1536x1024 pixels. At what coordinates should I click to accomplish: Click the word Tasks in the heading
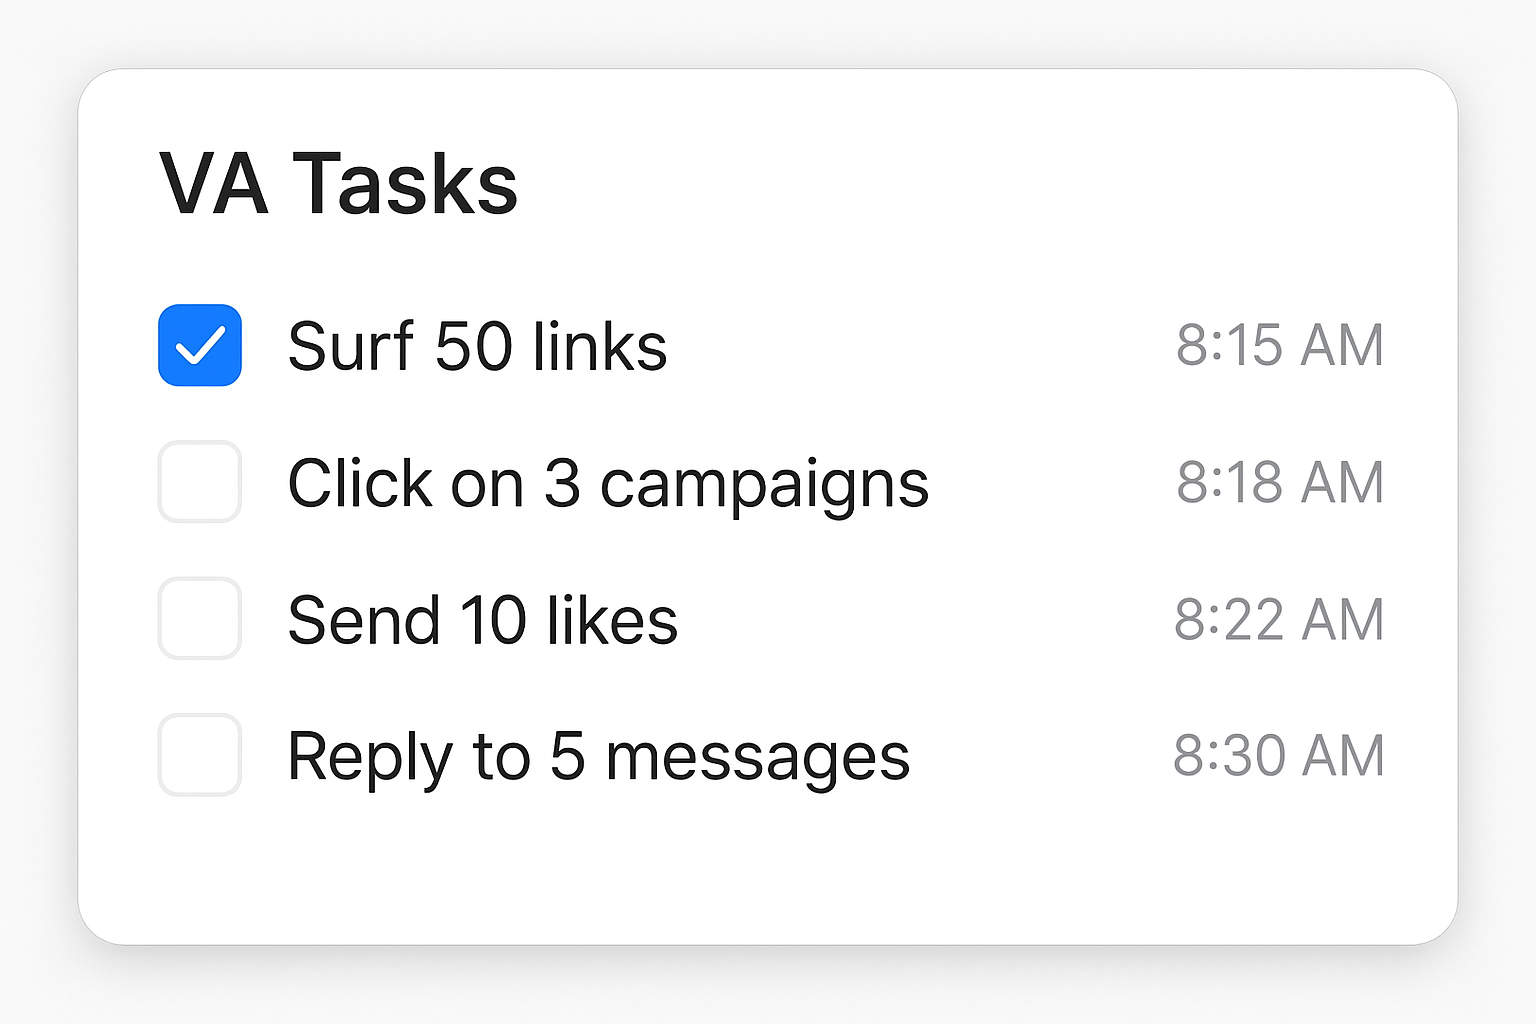pyautogui.click(x=405, y=184)
